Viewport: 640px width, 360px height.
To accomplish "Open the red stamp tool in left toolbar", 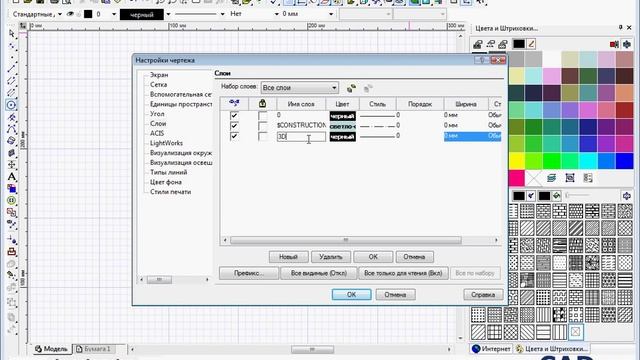I will [x=11, y=251].
